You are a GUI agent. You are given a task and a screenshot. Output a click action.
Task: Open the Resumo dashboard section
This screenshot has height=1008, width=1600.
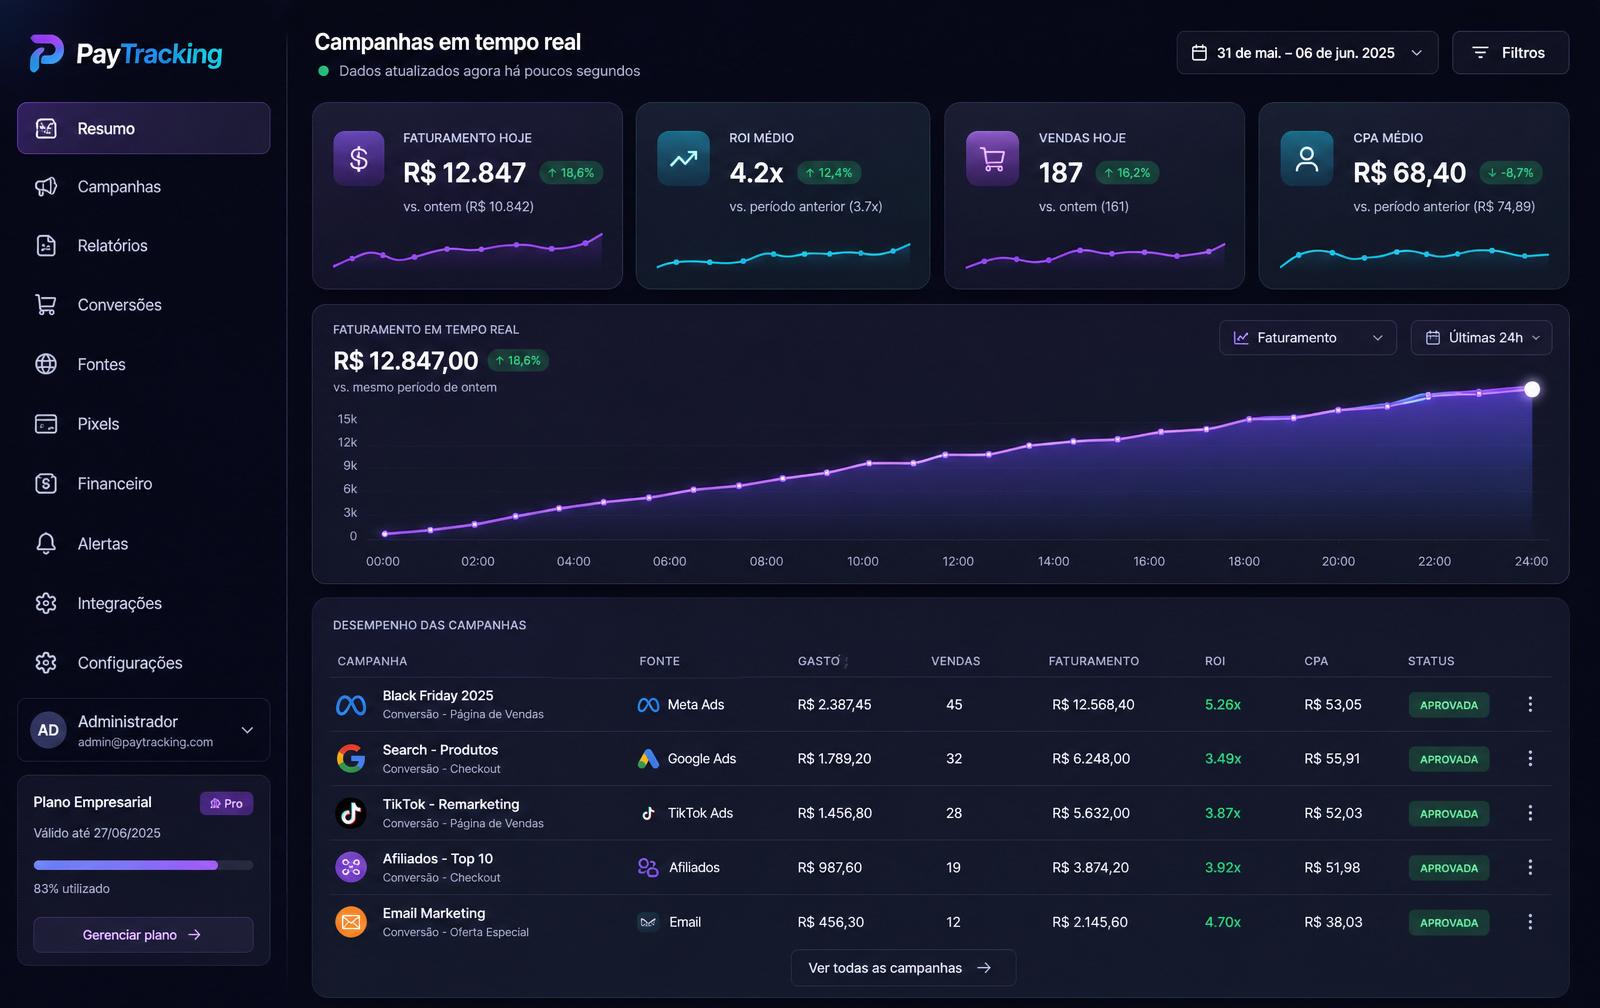[143, 128]
